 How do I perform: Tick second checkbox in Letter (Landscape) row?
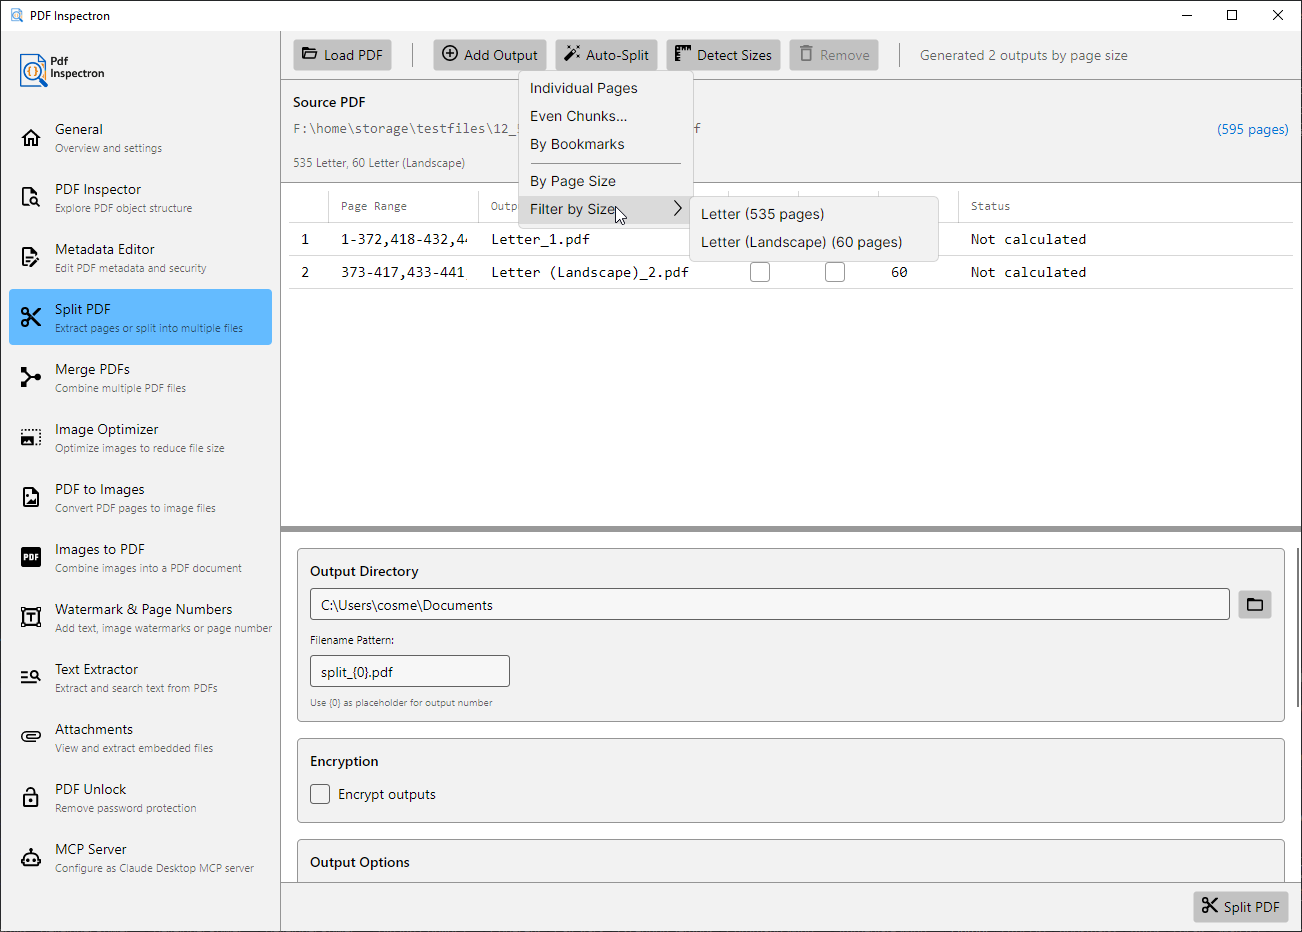tap(835, 272)
